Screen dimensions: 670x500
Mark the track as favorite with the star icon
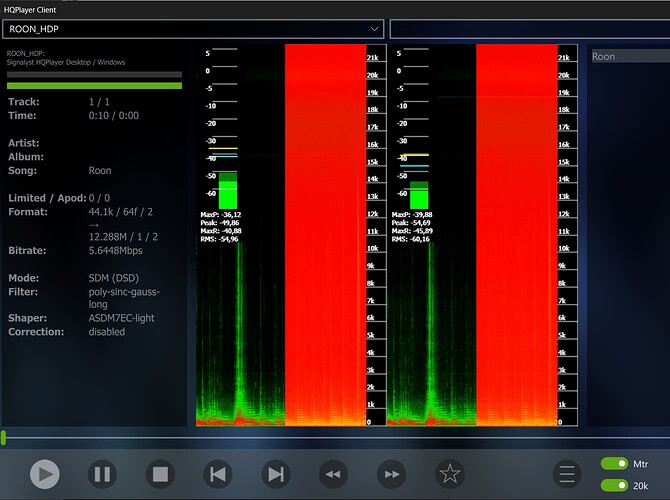[450, 474]
